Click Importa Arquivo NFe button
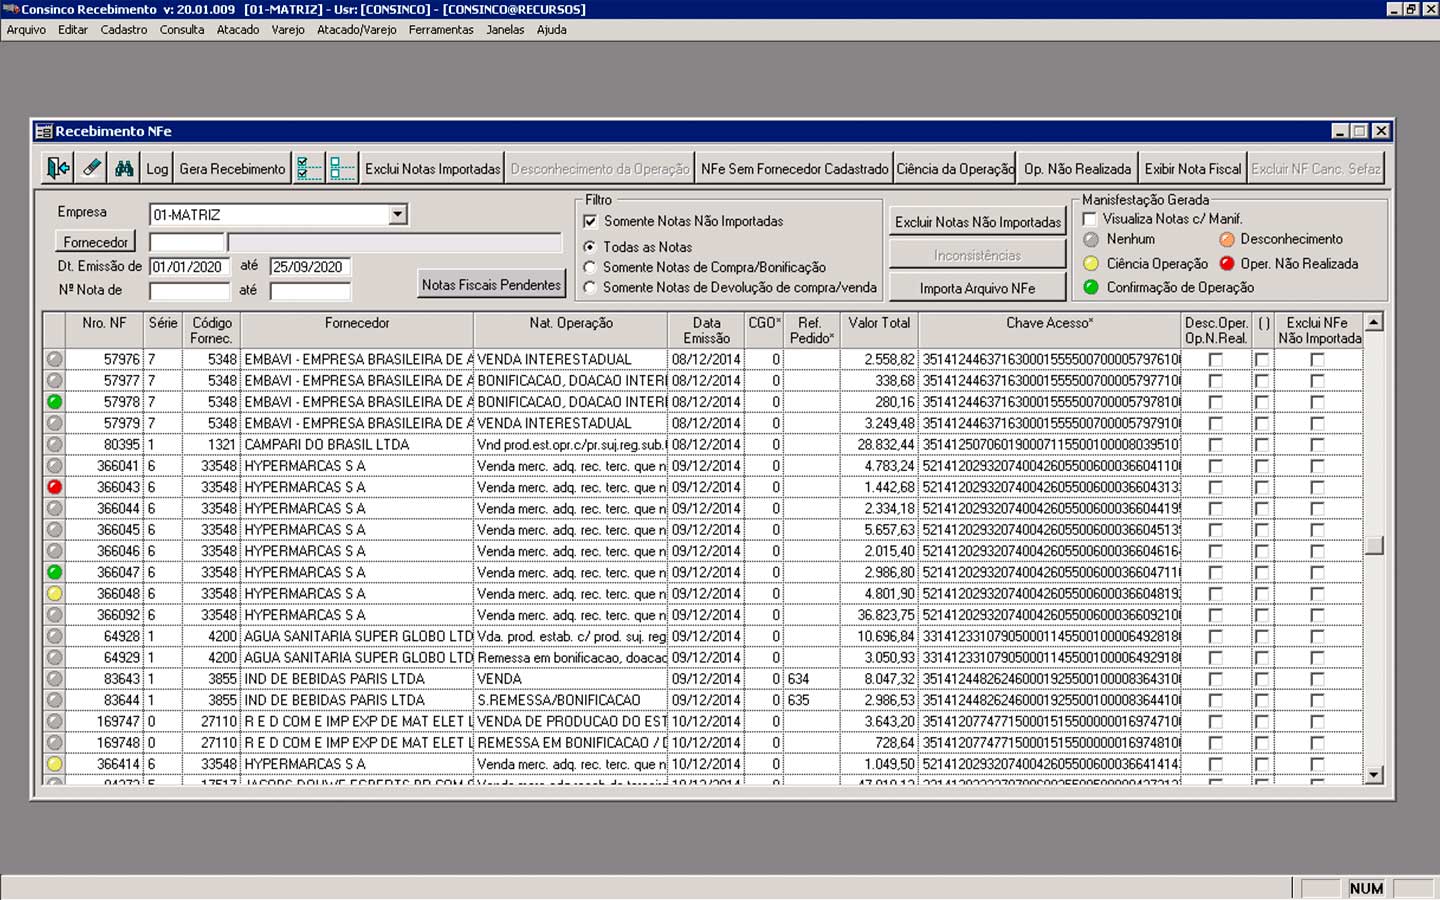Image resolution: width=1440 pixels, height=900 pixels. pos(977,288)
